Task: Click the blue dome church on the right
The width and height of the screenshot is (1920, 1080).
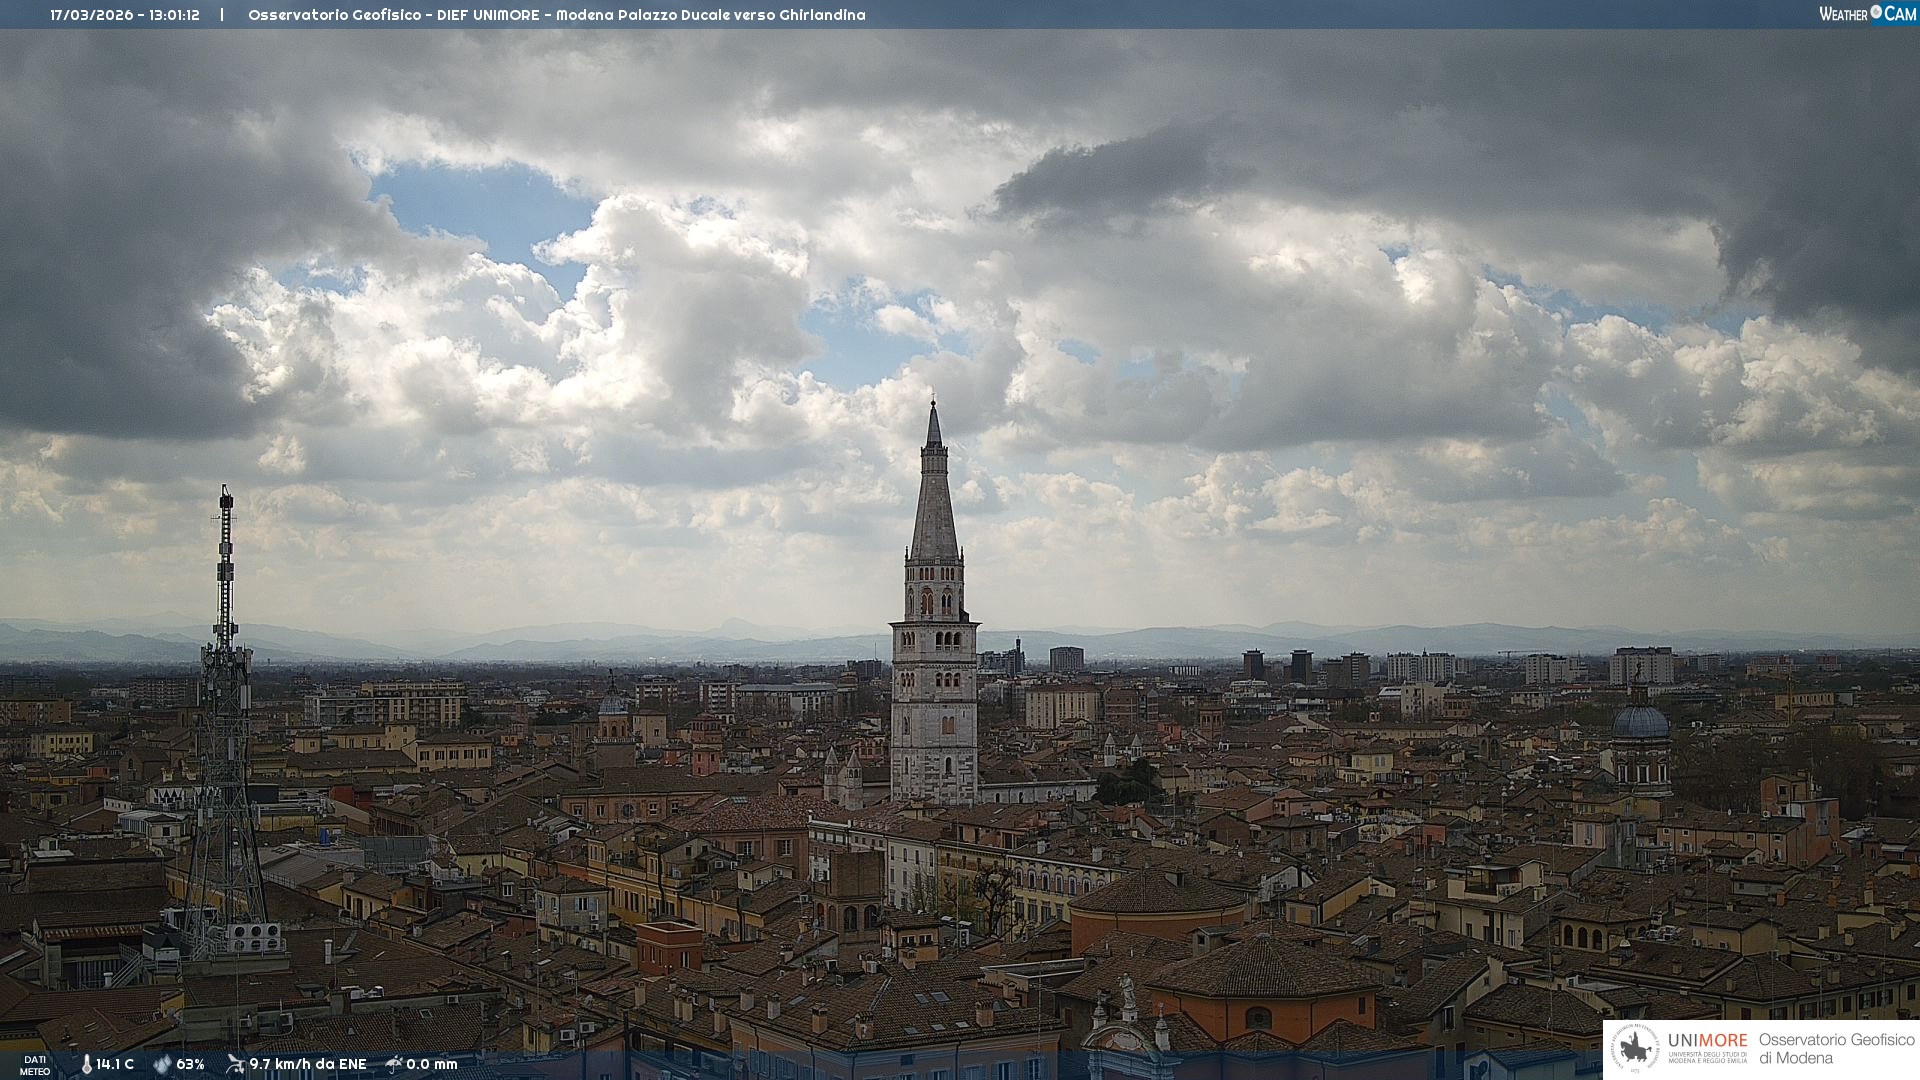Action: tap(1641, 722)
